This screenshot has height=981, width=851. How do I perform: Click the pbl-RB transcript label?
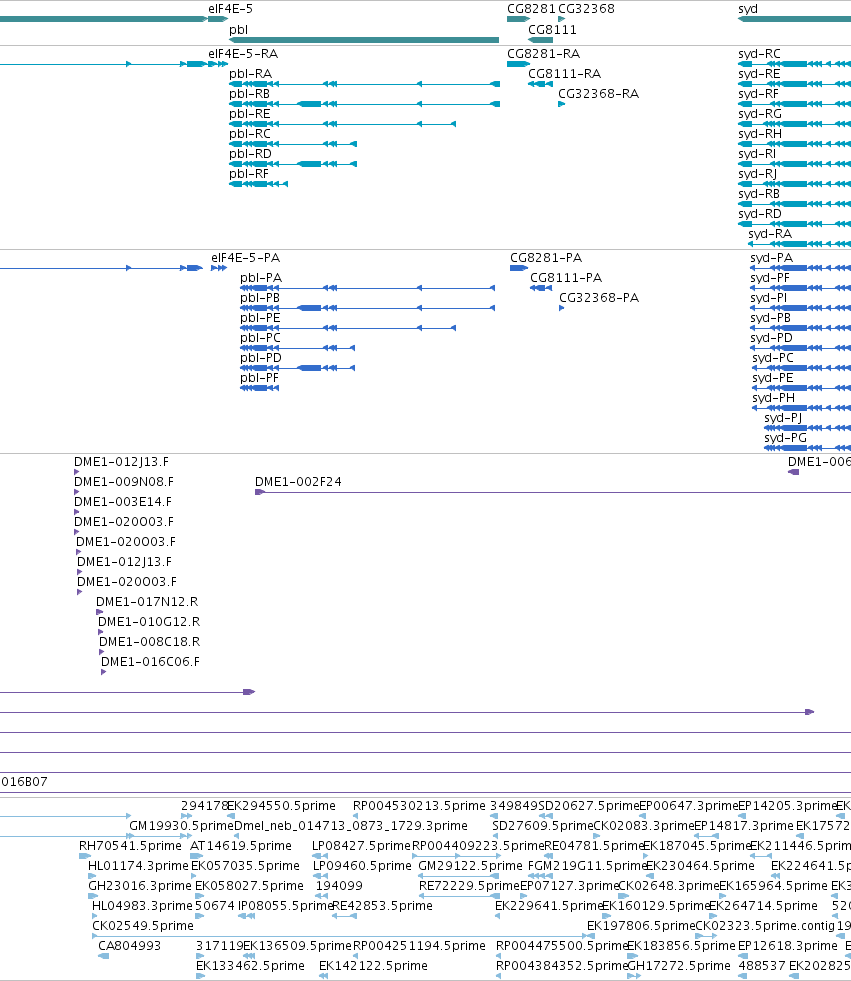[x=250, y=94]
